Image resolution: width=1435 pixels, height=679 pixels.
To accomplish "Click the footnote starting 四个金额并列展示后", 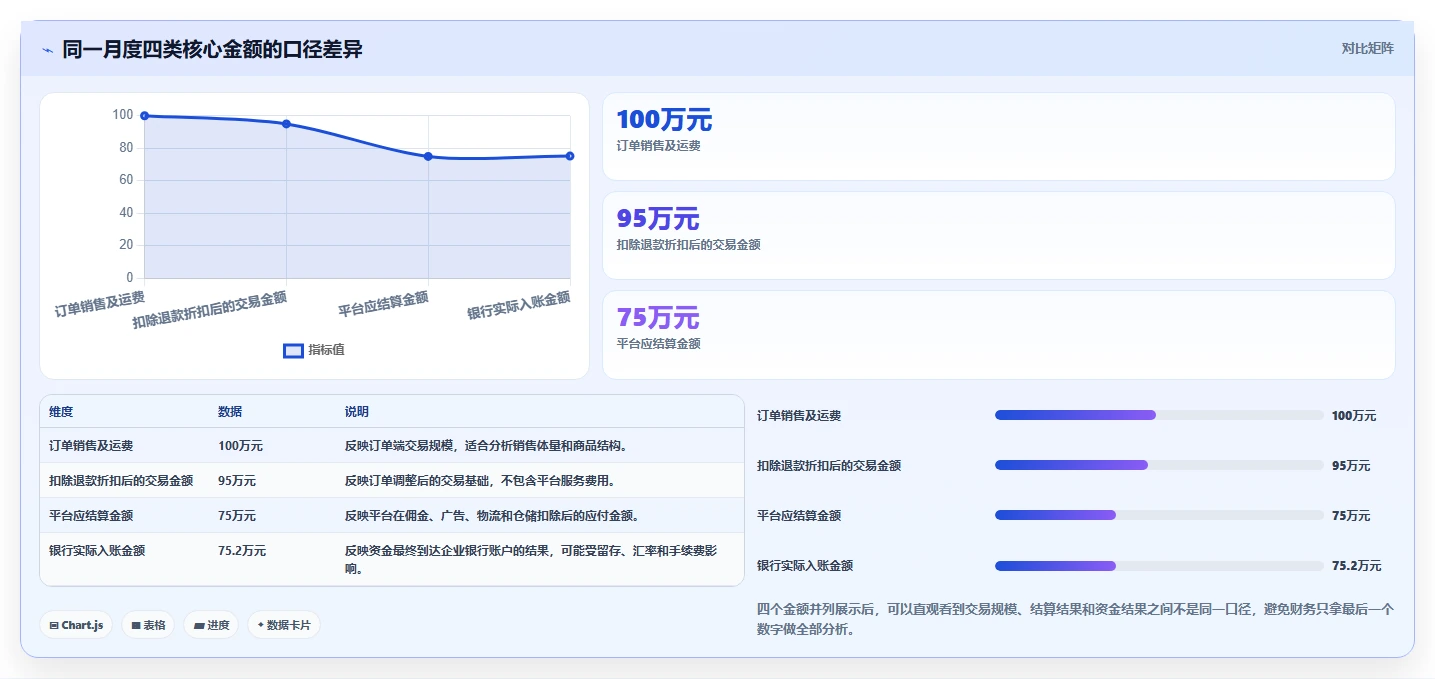I will pyautogui.click(x=1075, y=619).
